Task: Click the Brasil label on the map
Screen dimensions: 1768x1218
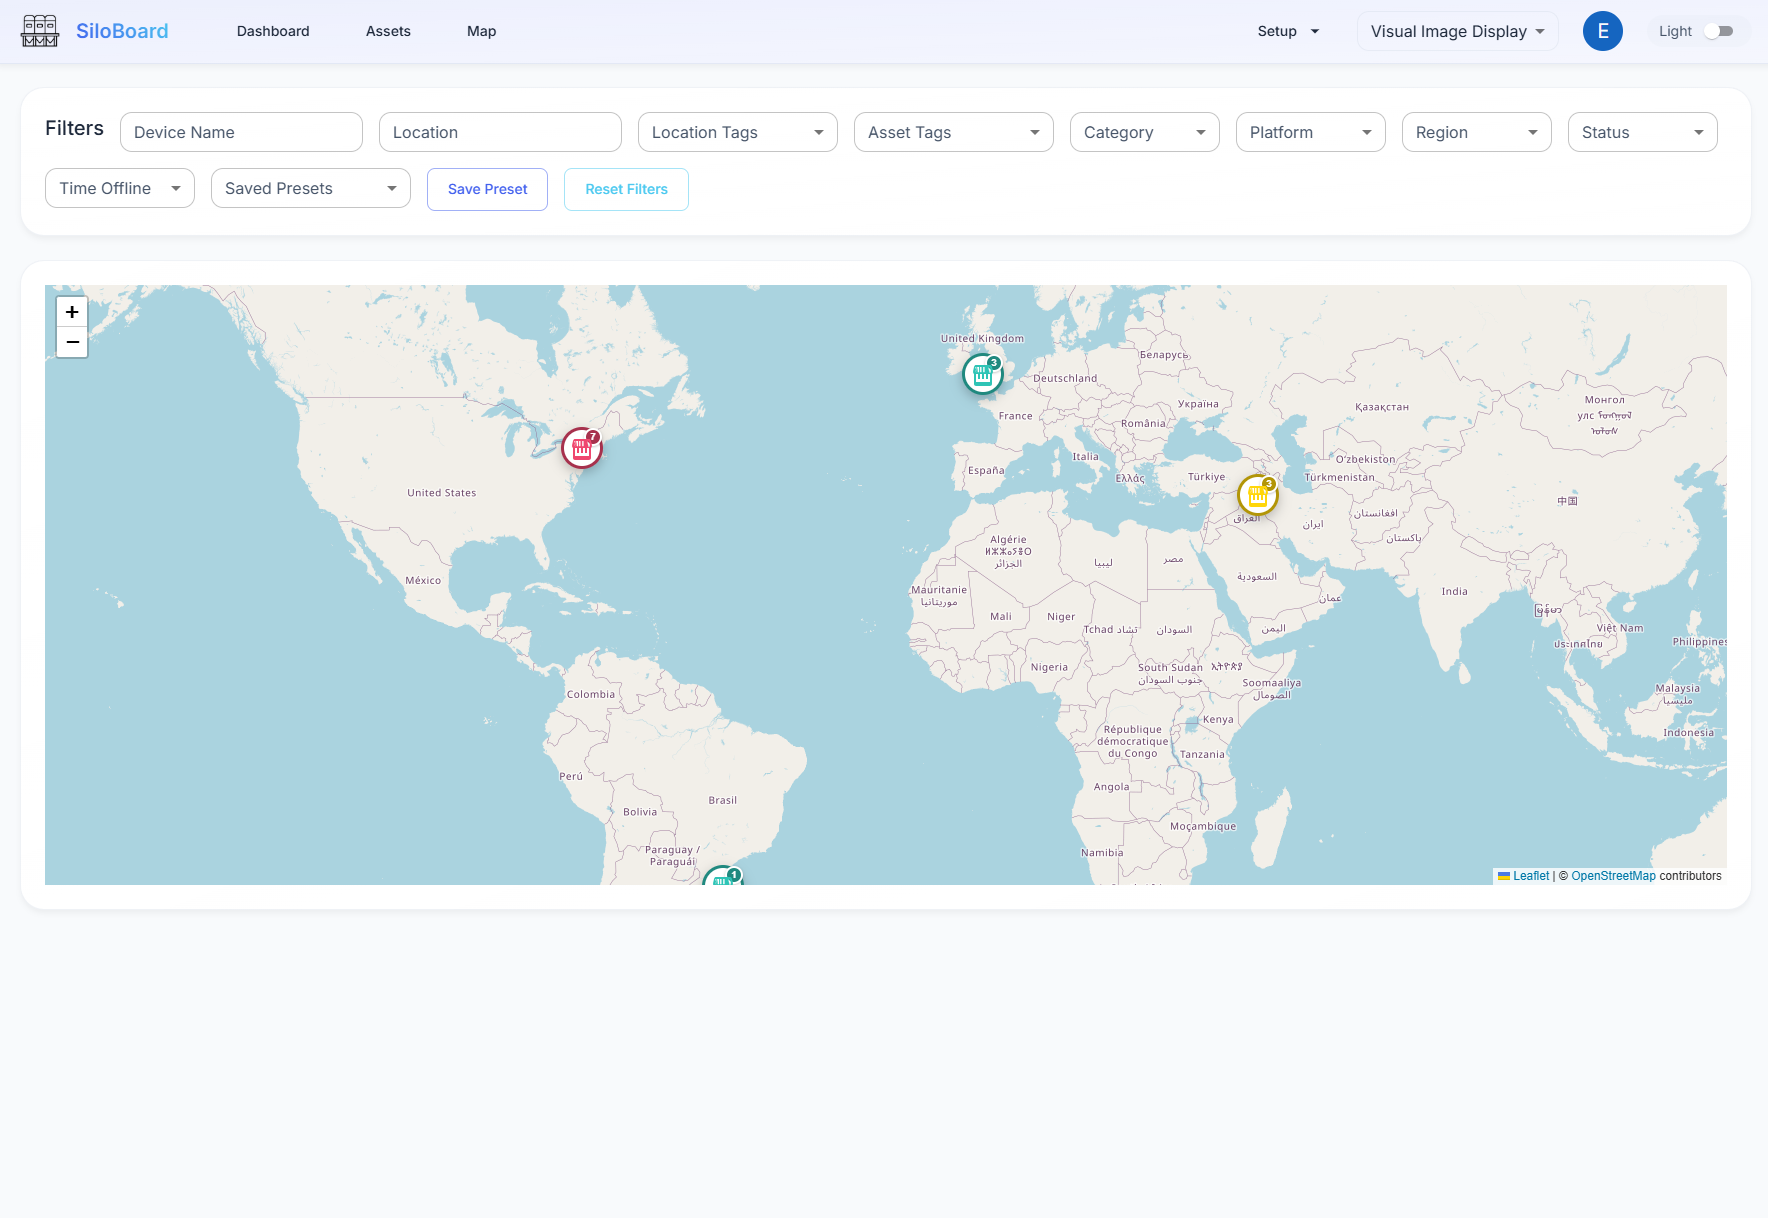Action: 723,800
